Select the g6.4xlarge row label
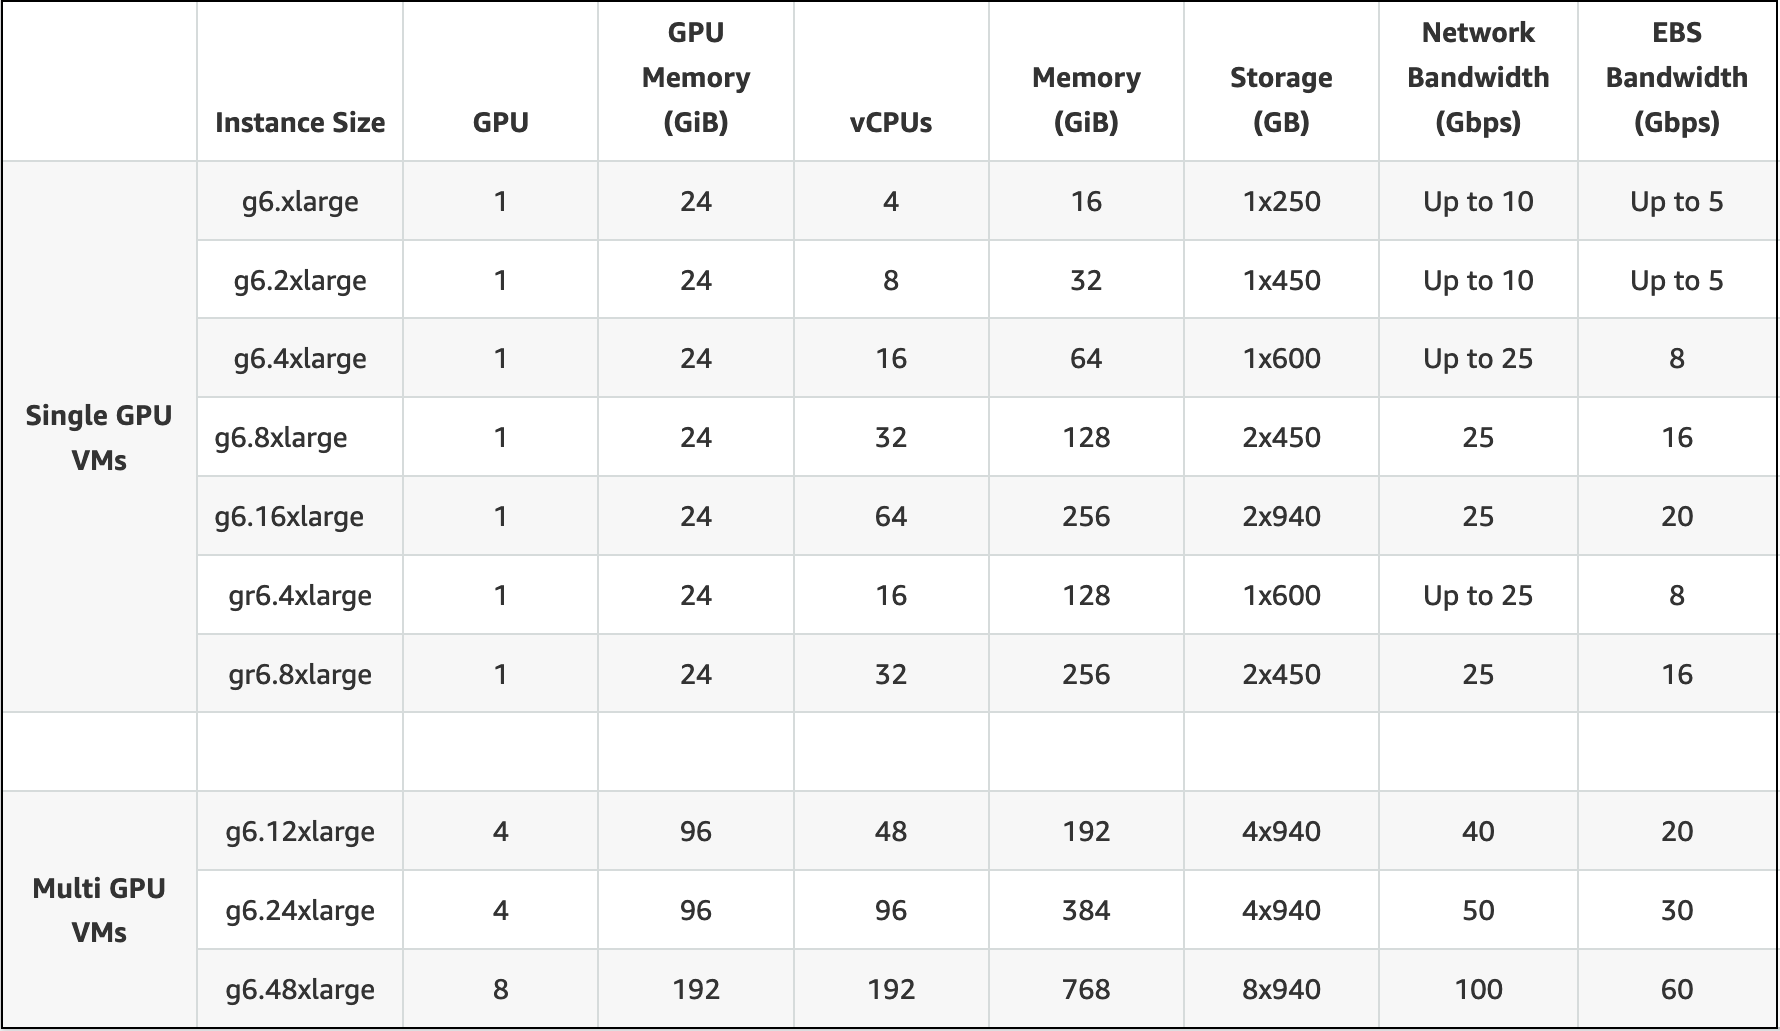The width and height of the screenshot is (1780, 1031). (x=300, y=358)
